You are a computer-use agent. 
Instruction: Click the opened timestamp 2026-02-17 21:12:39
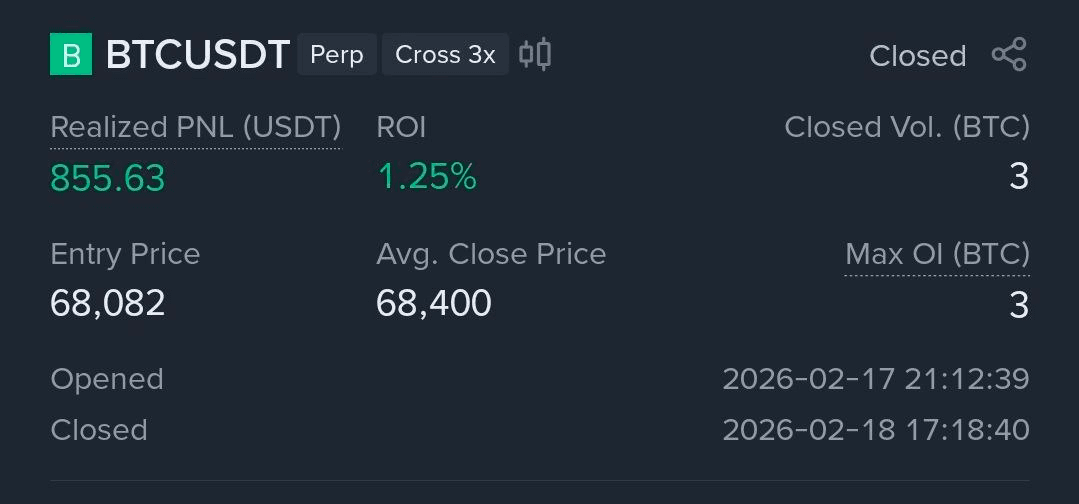click(875, 380)
